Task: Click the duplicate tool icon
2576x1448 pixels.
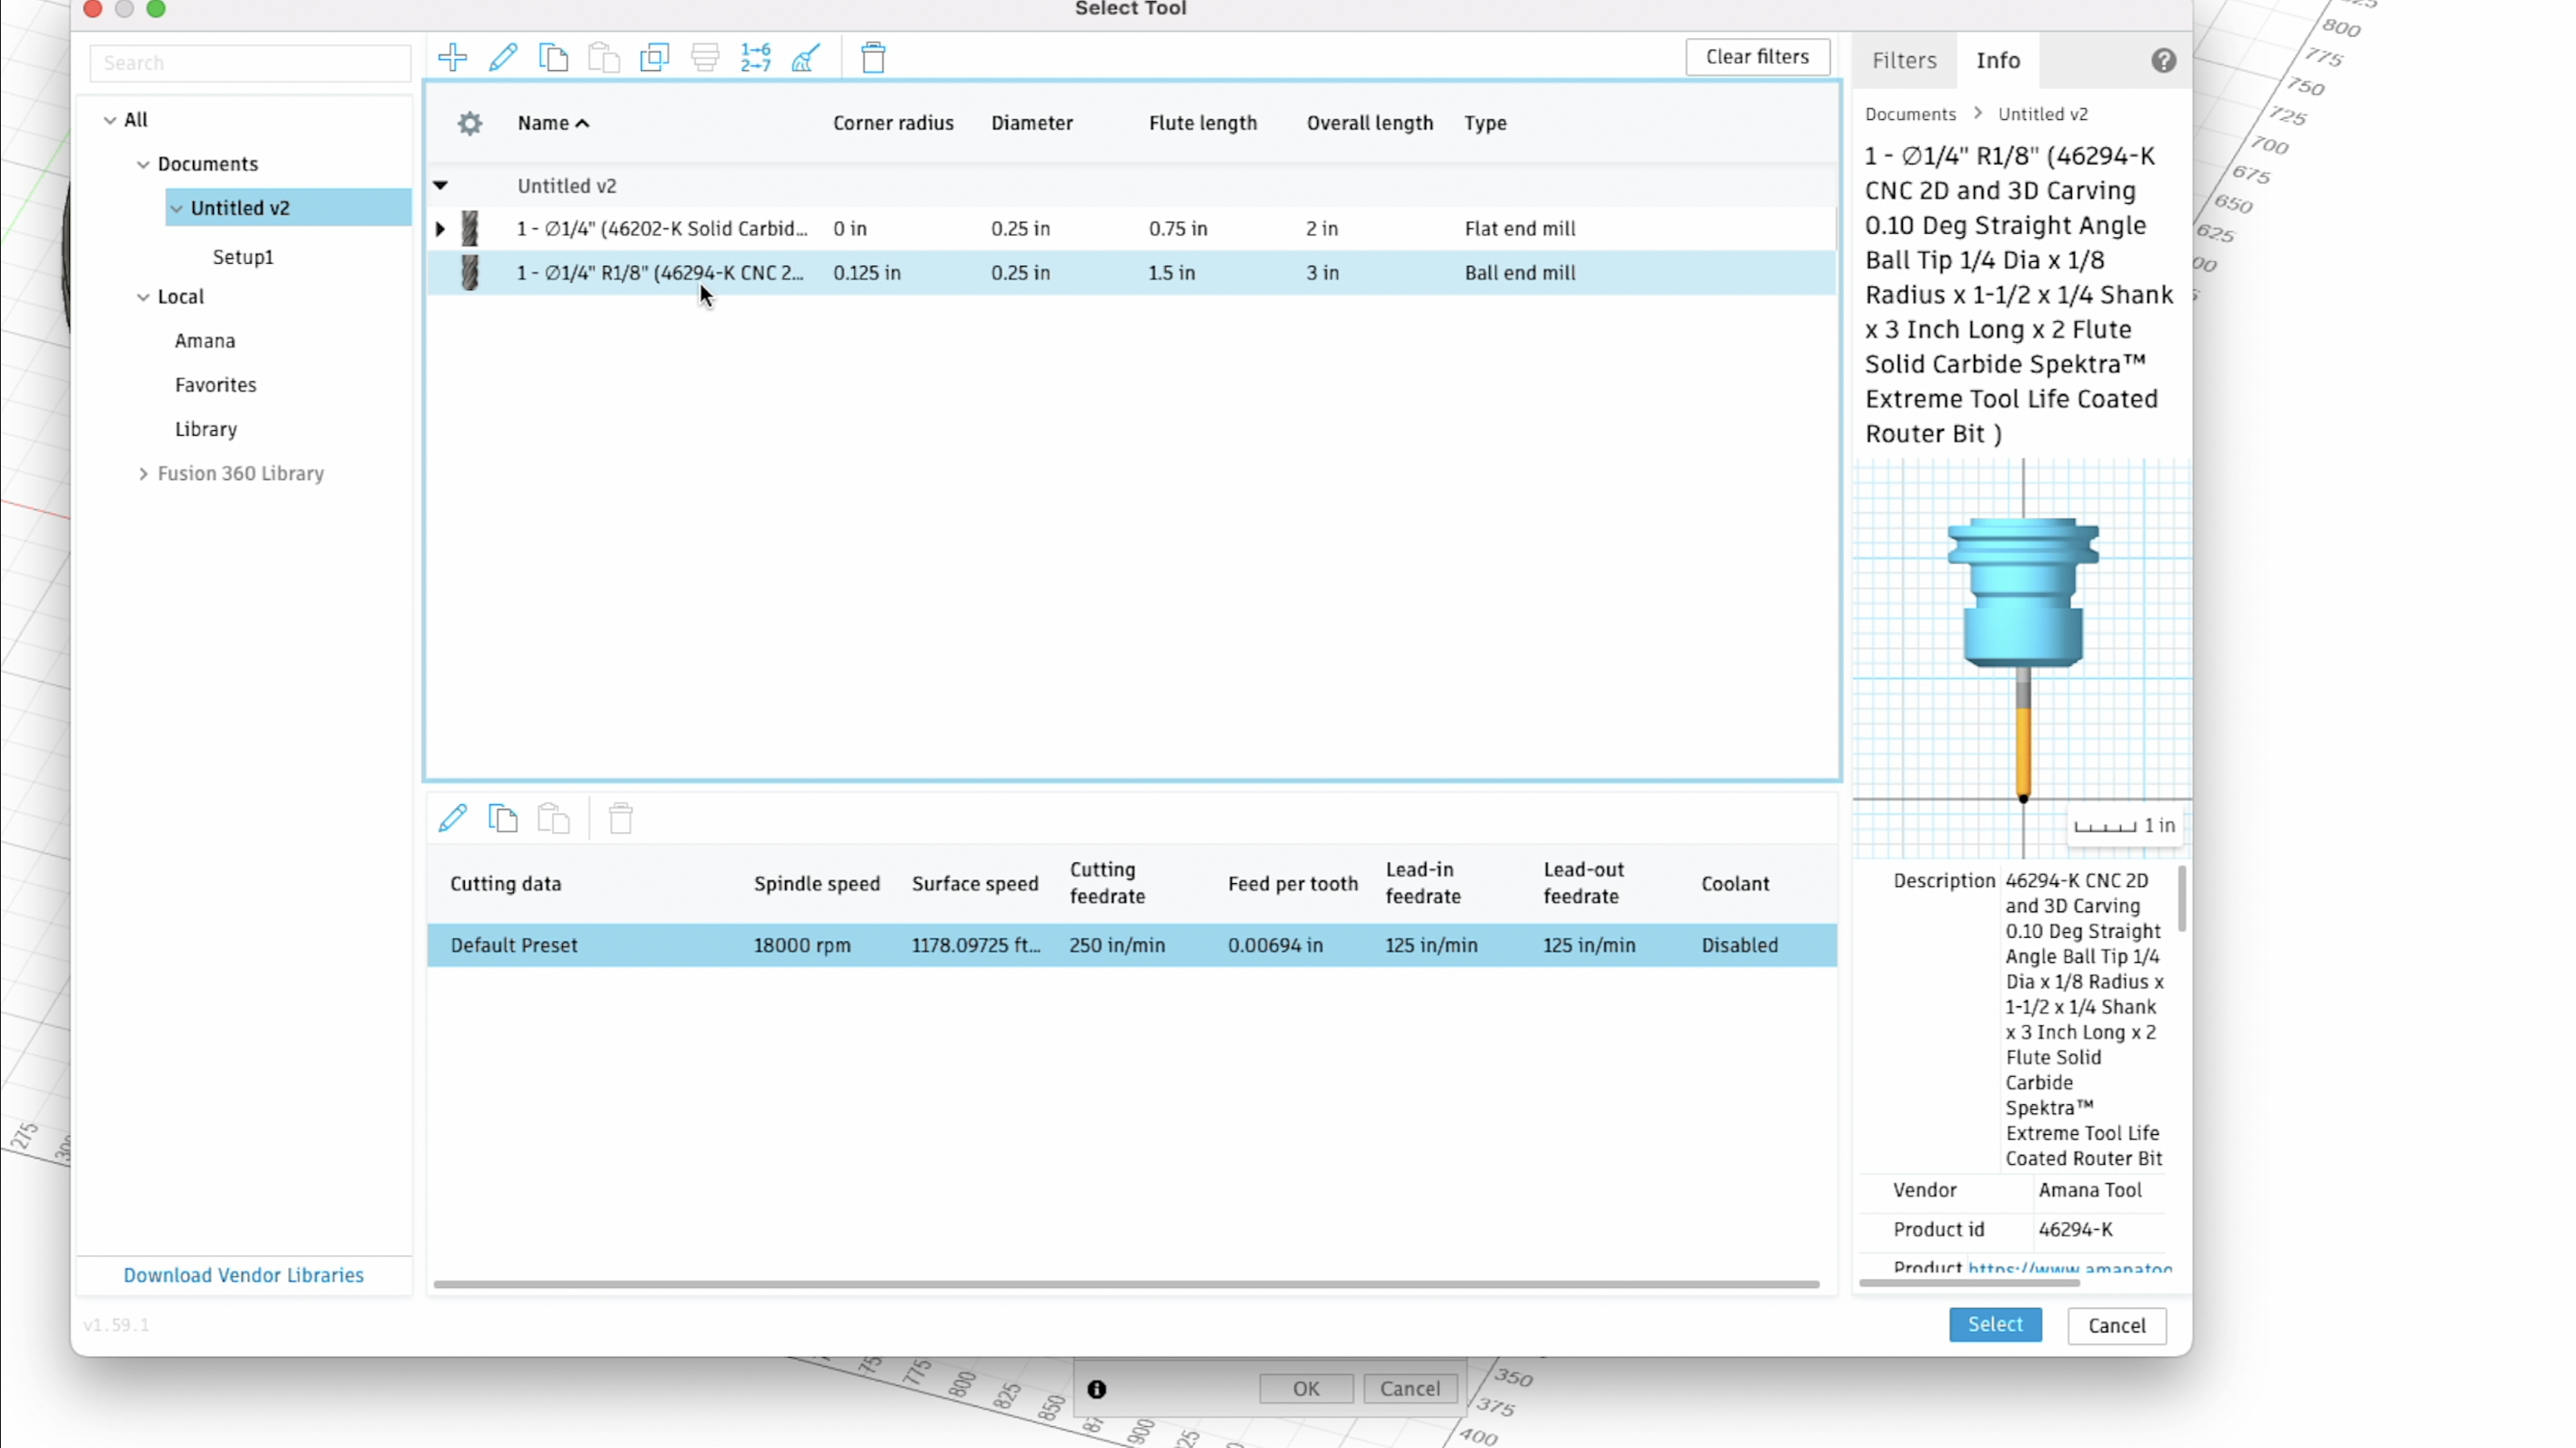Action: tap(654, 58)
